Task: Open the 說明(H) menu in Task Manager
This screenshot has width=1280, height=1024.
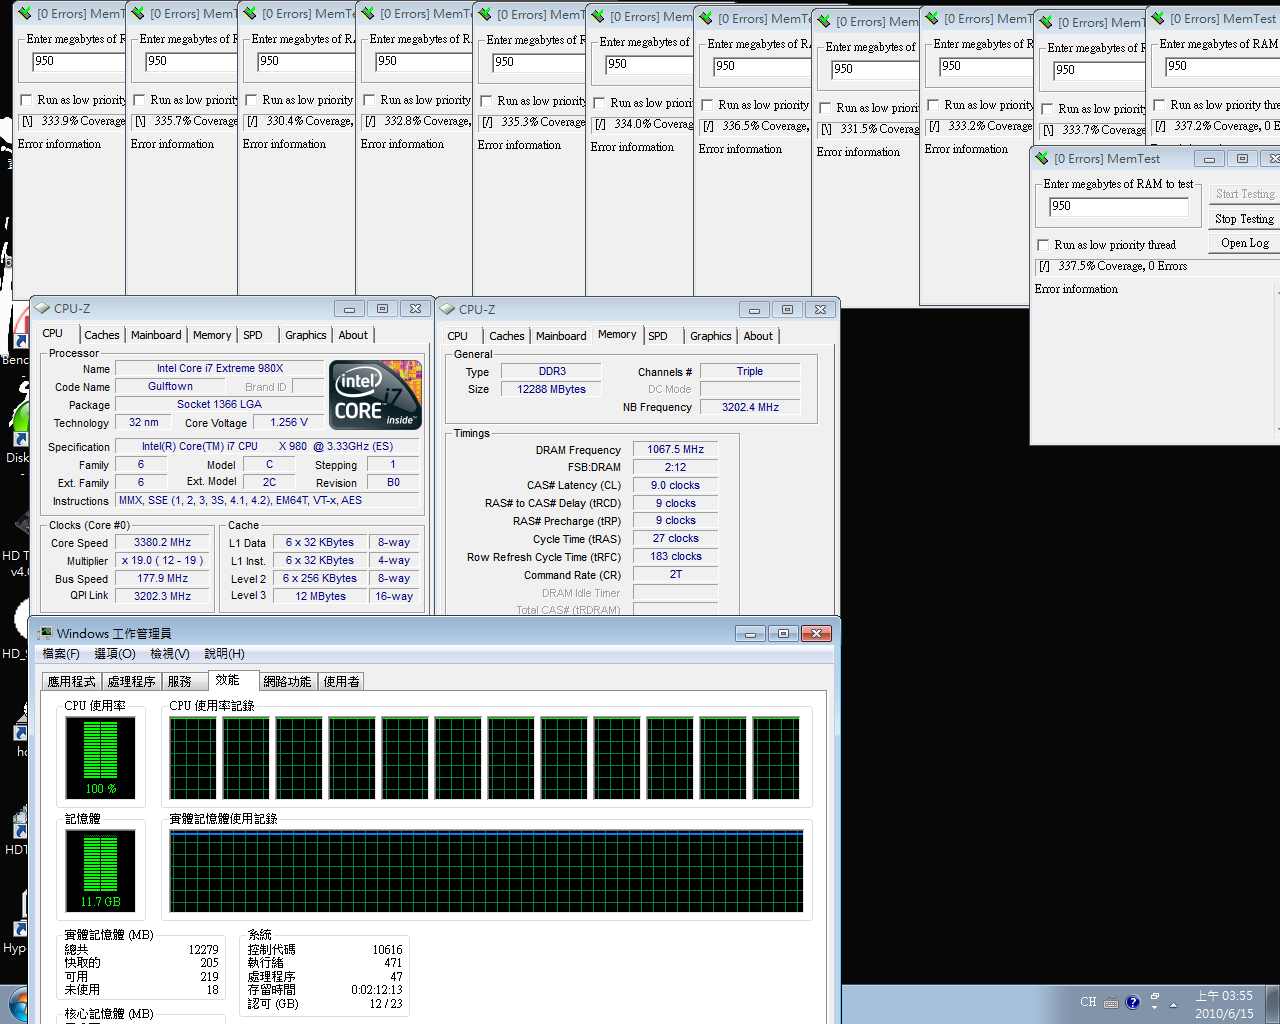Action: (224, 654)
